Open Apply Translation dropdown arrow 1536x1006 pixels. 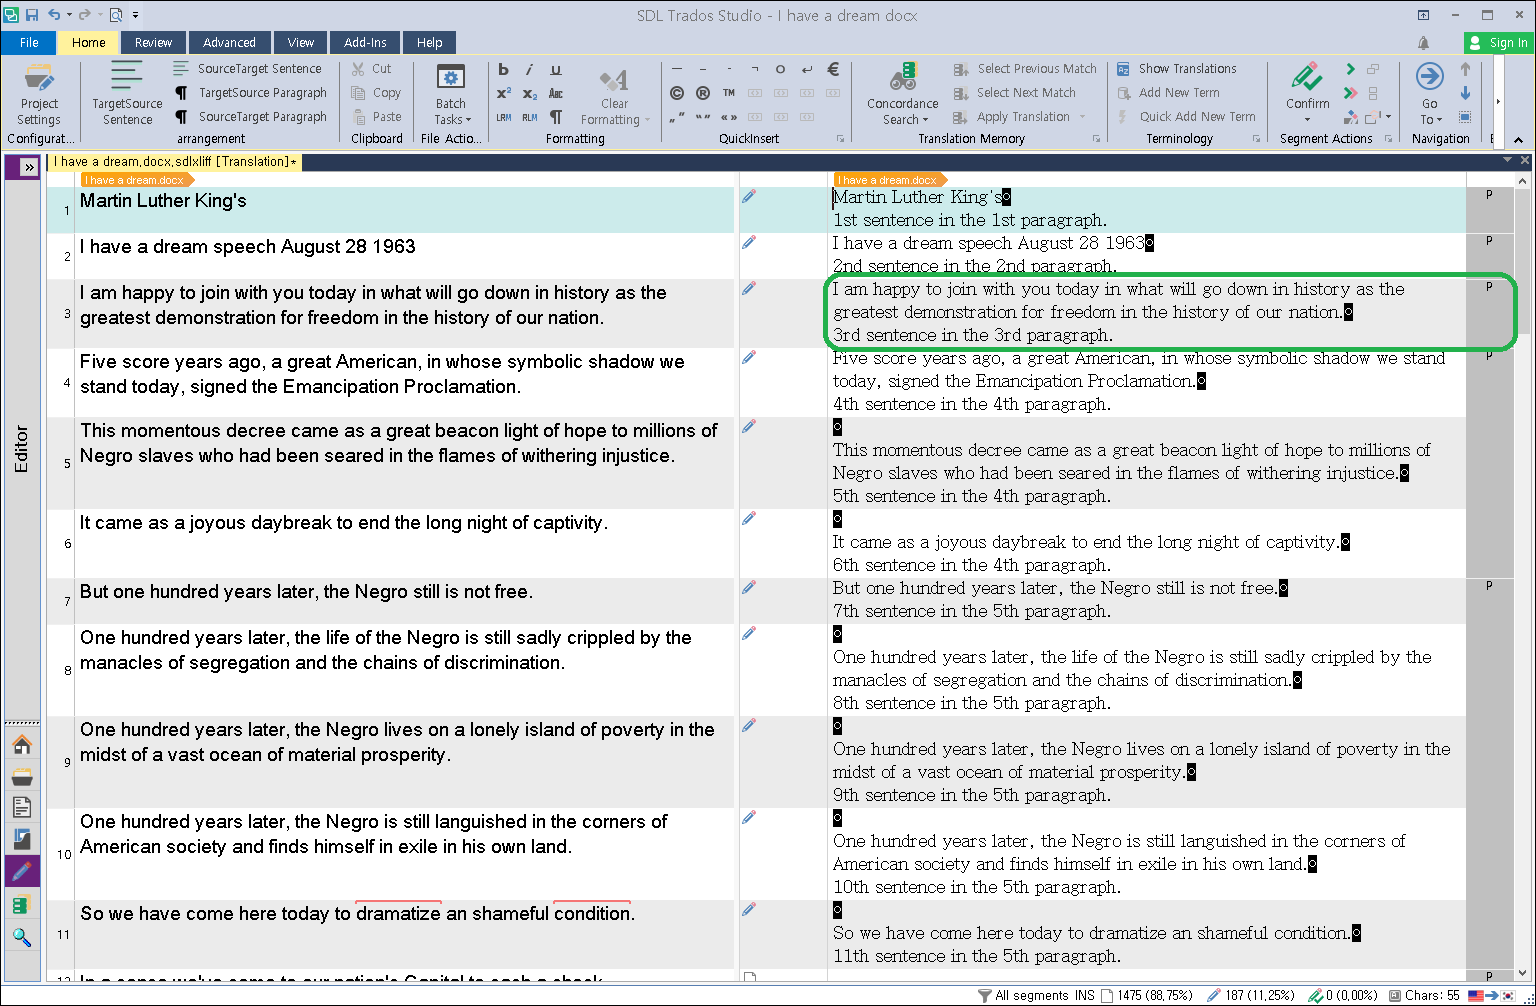coord(1083,117)
